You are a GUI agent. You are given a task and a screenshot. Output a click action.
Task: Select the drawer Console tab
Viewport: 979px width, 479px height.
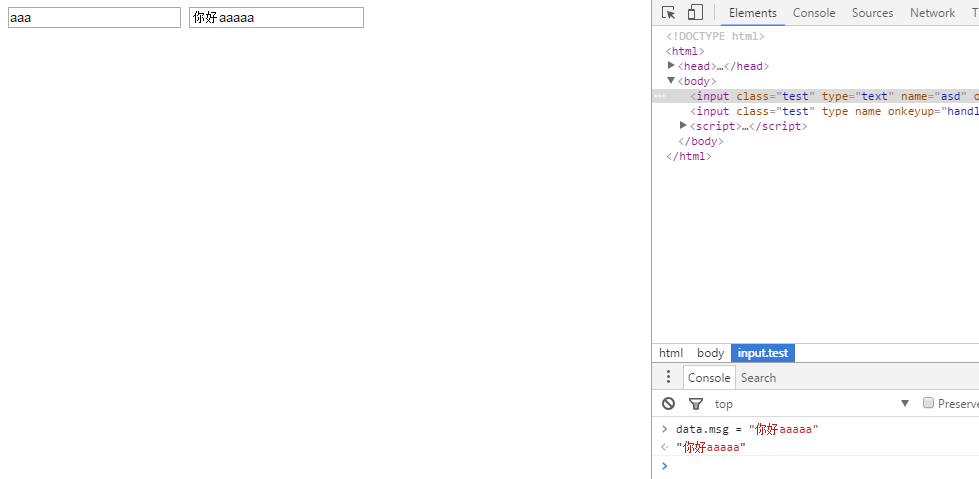pyautogui.click(x=709, y=378)
